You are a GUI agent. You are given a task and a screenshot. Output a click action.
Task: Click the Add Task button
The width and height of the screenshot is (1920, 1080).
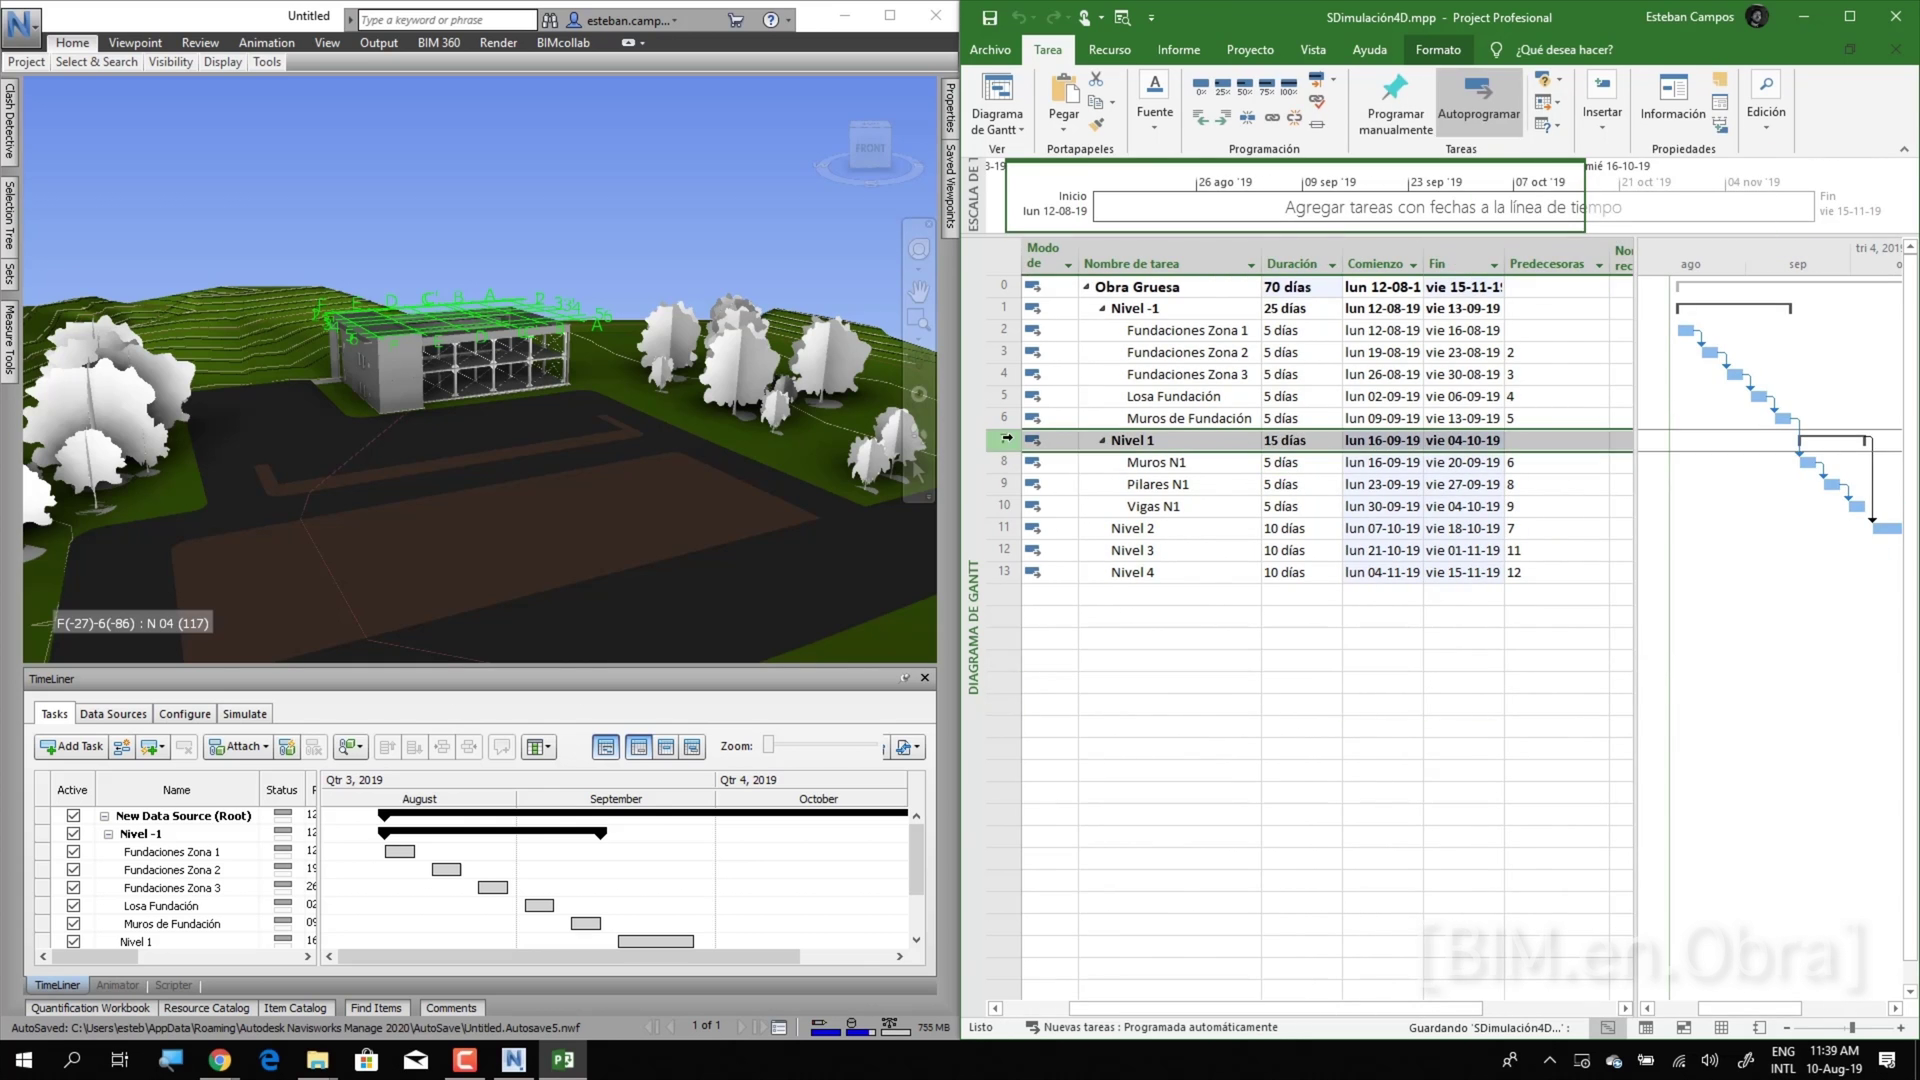click(x=71, y=747)
